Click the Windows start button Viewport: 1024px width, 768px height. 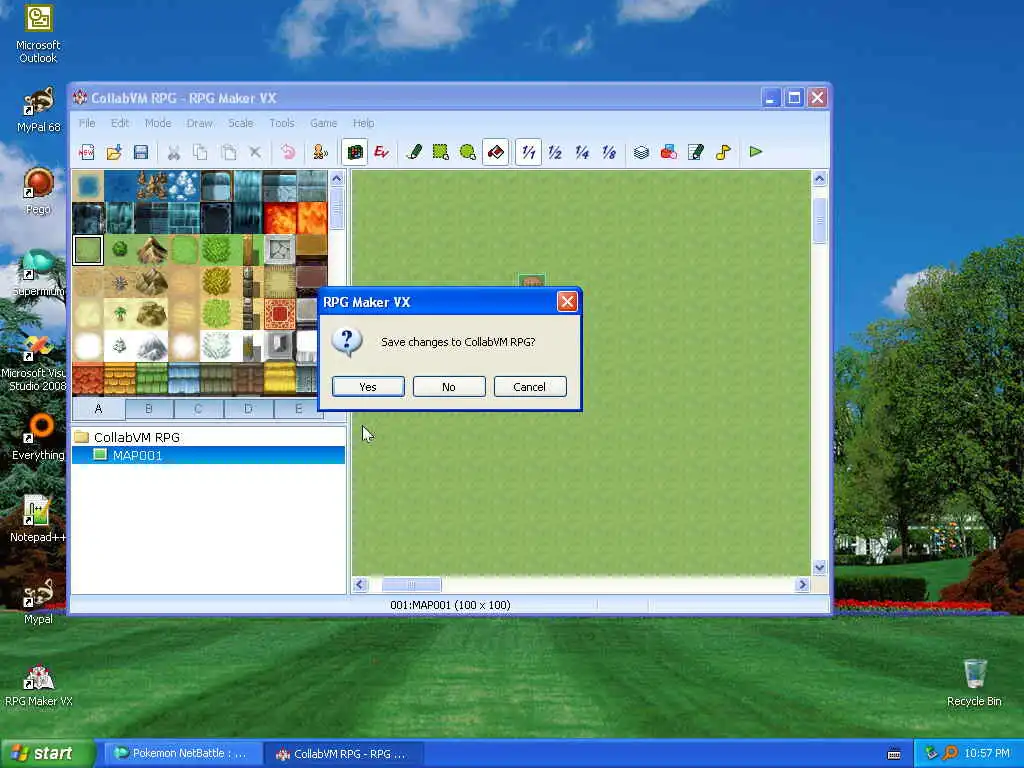click(48, 753)
